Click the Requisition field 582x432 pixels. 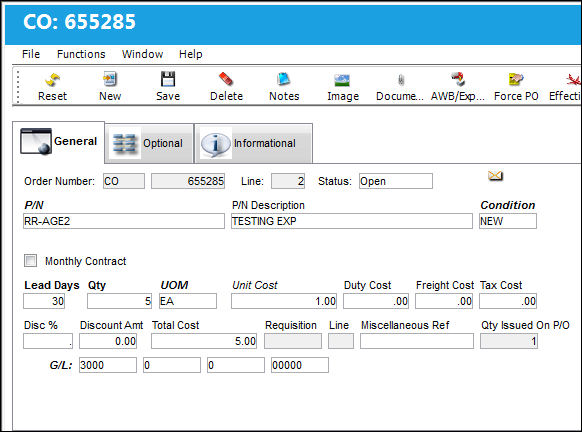[x=293, y=341]
